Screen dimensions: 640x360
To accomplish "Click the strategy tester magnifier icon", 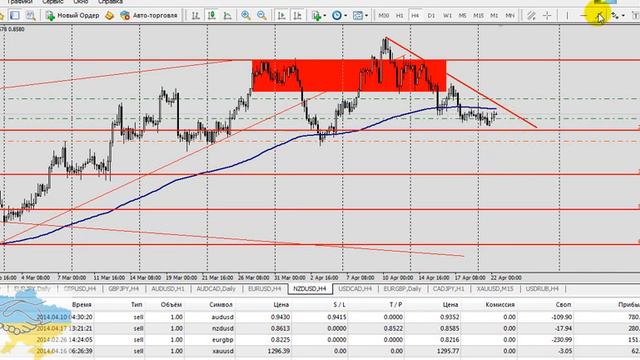I will [x=31, y=16].
